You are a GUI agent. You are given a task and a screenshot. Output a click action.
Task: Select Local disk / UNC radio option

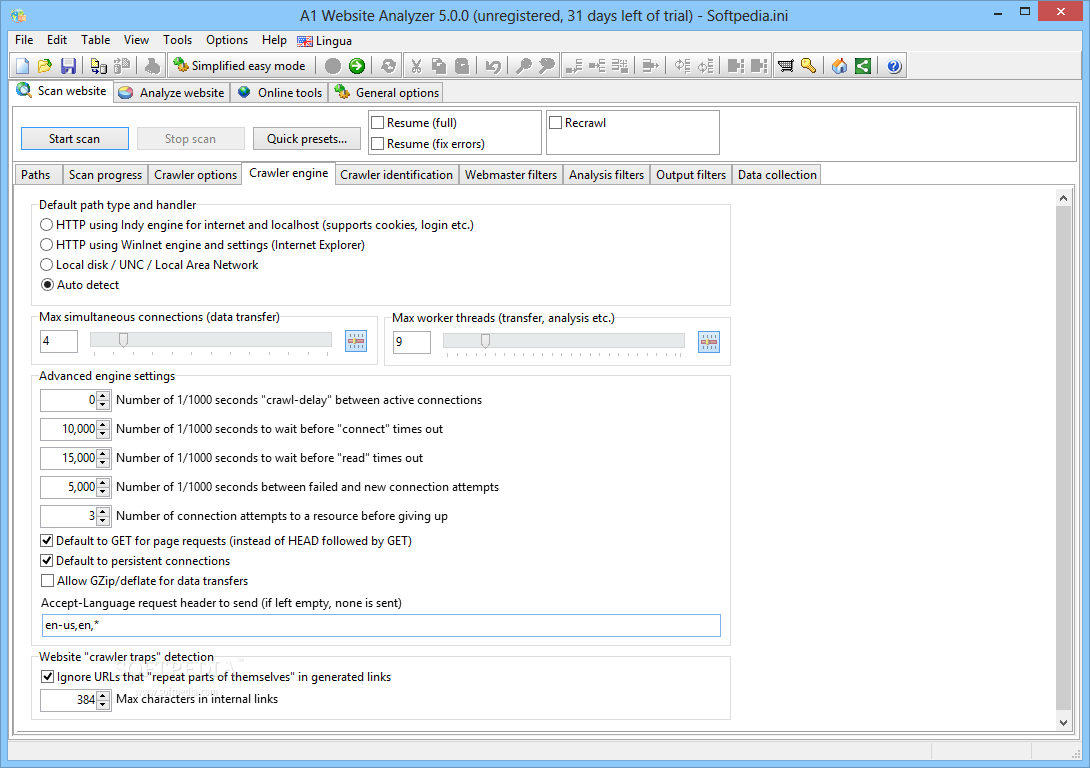[x=47, y=265]
